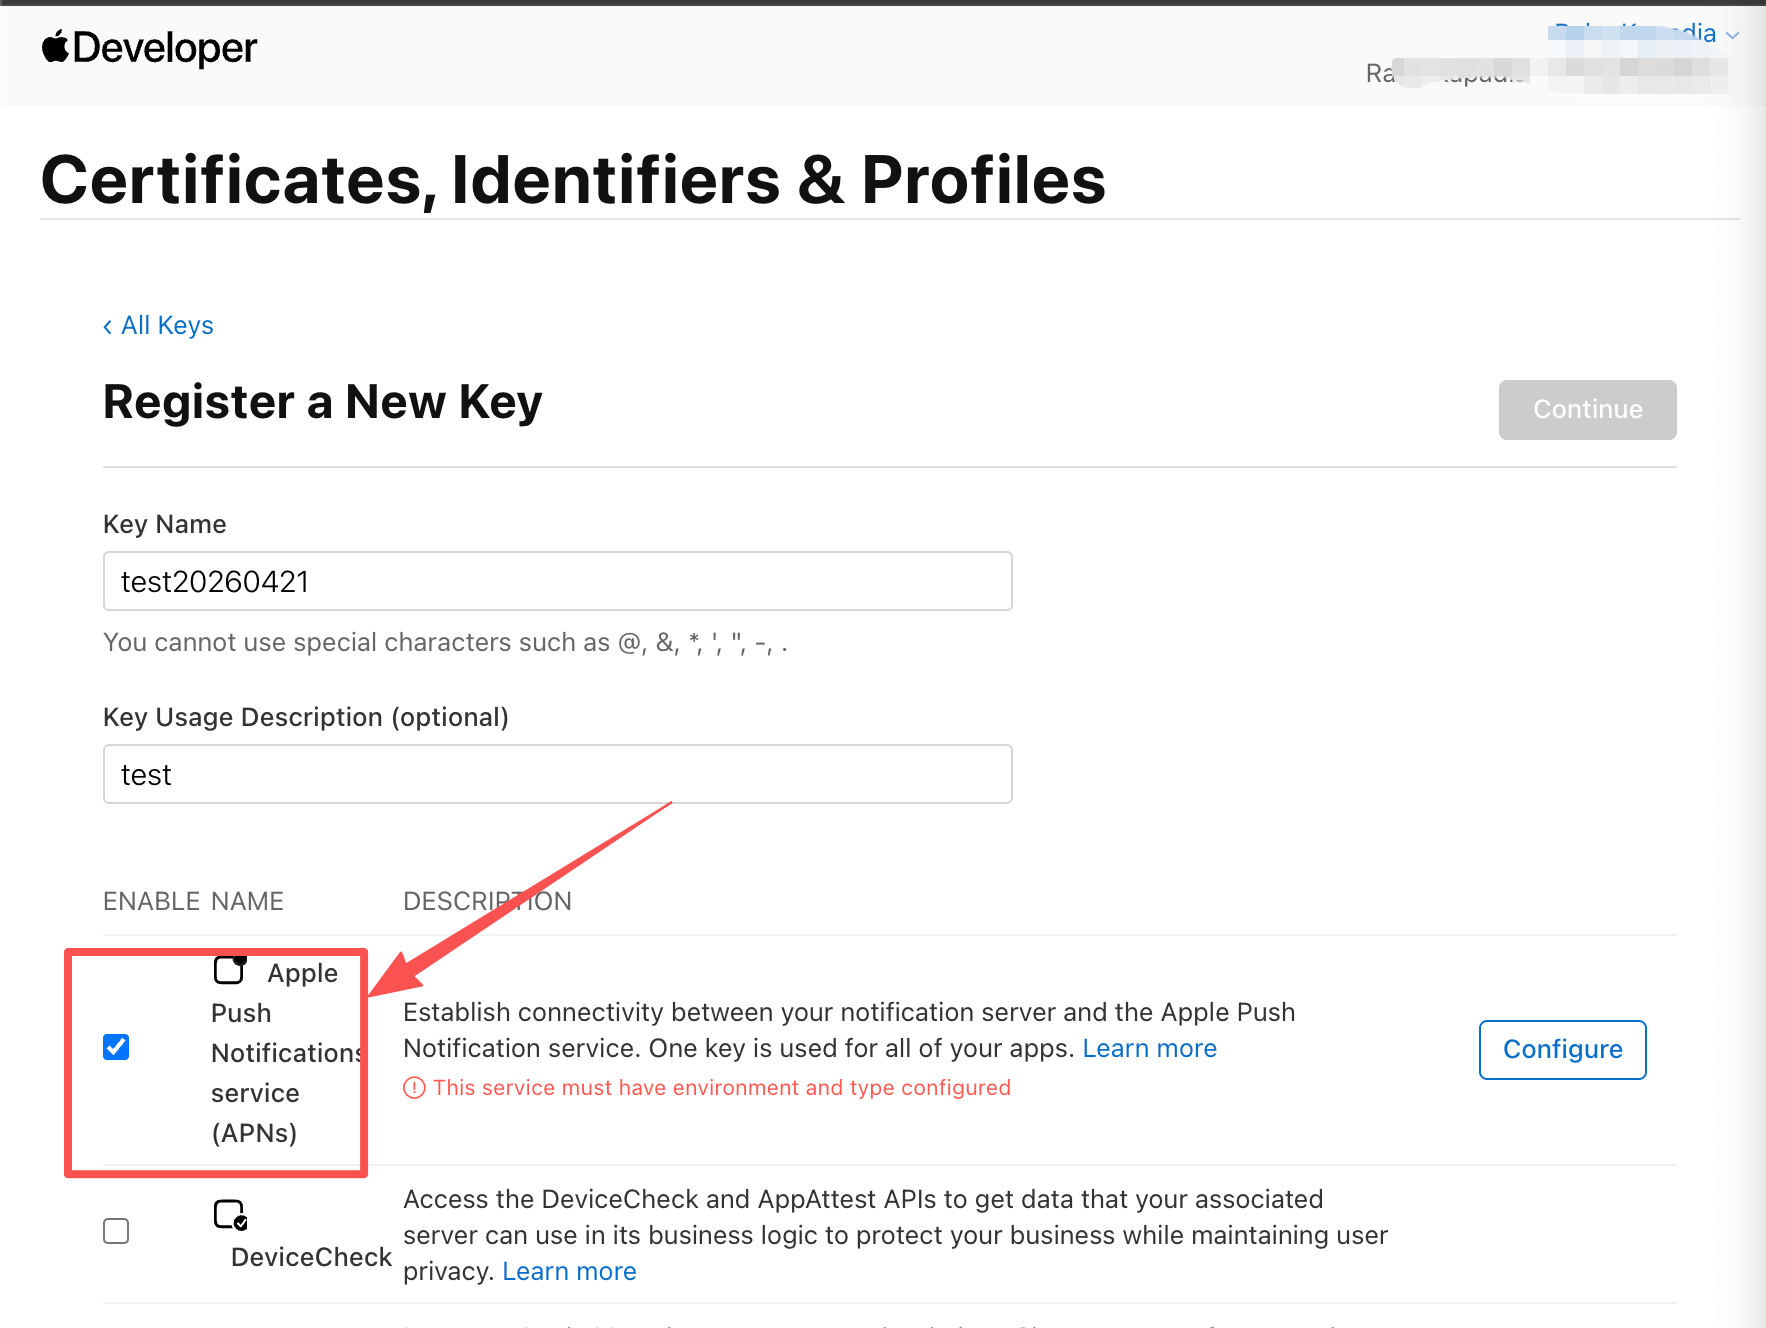Select the DeviceCheck name label
This screenshot has width=1766, height=1328.
[x=311, y=1257]
